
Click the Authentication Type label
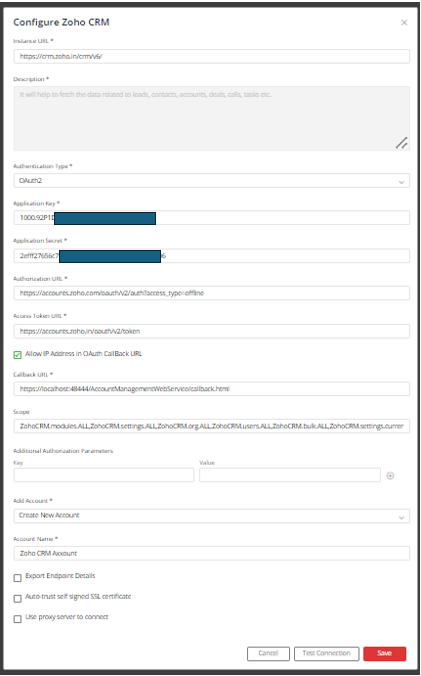click(x=43, y=166)
